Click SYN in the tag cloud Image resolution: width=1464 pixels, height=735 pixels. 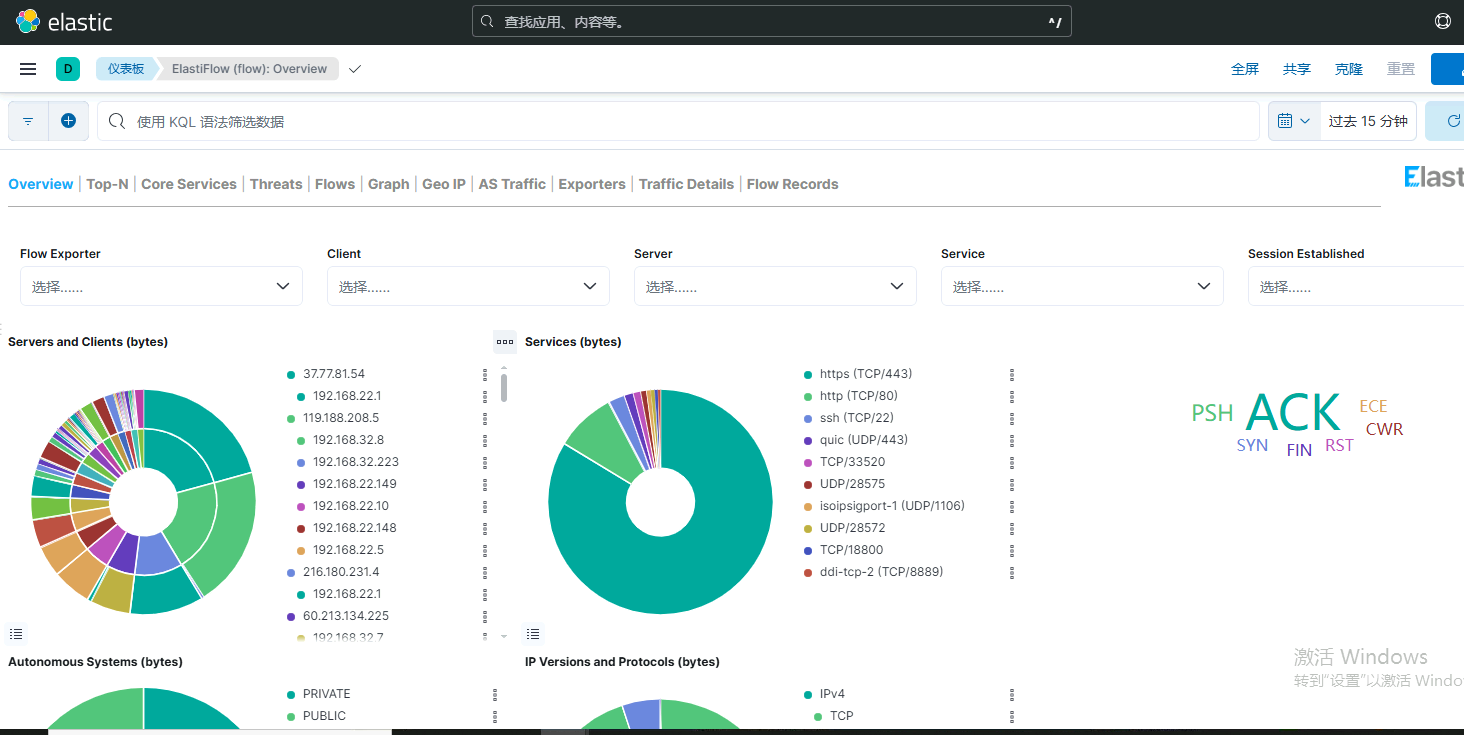[x=1252, y=445]
